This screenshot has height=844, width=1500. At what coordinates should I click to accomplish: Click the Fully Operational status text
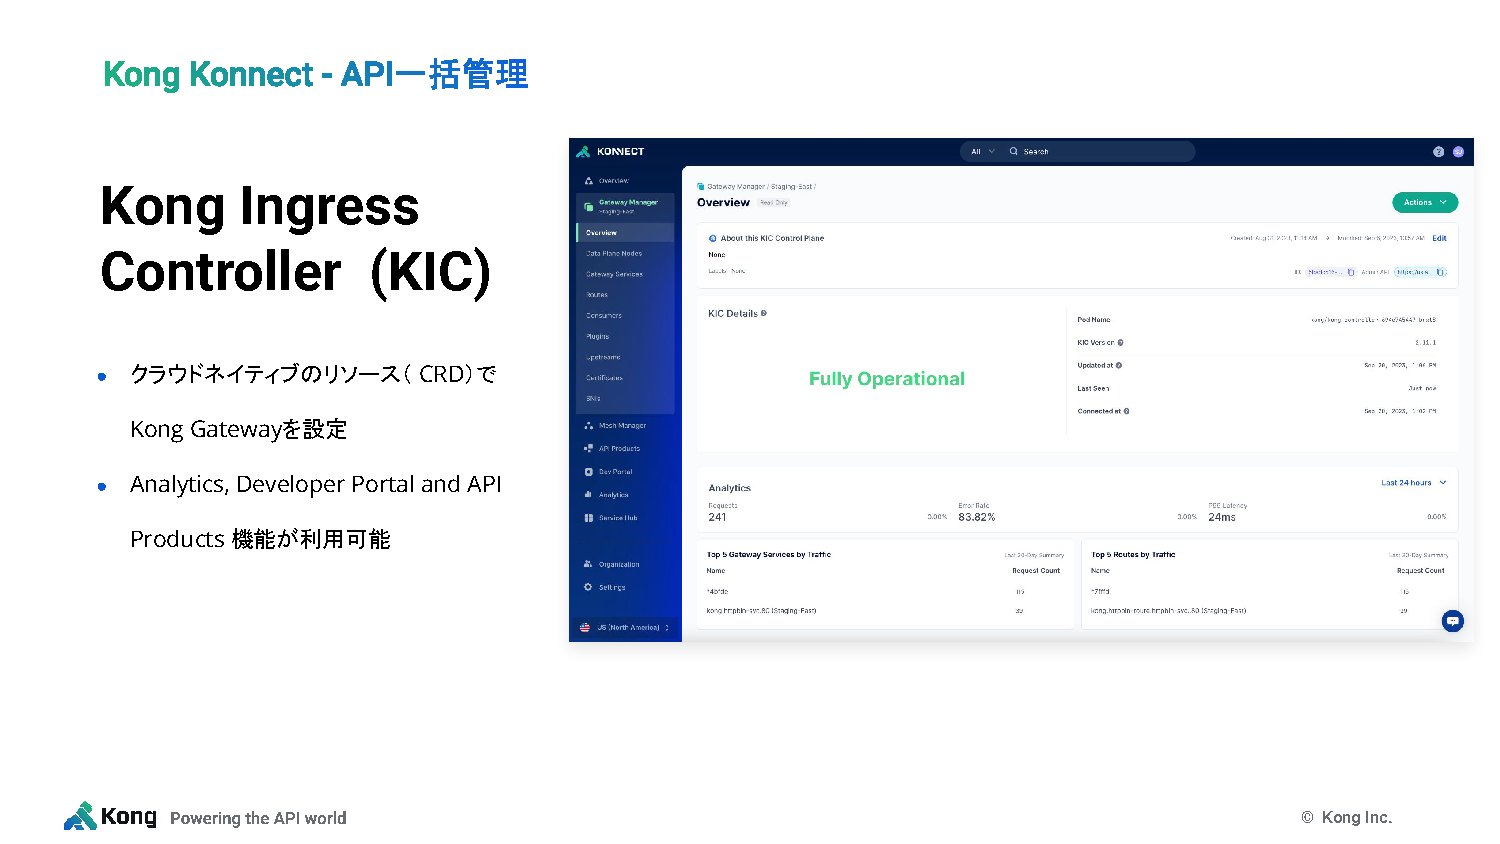(x=886, y=379)
